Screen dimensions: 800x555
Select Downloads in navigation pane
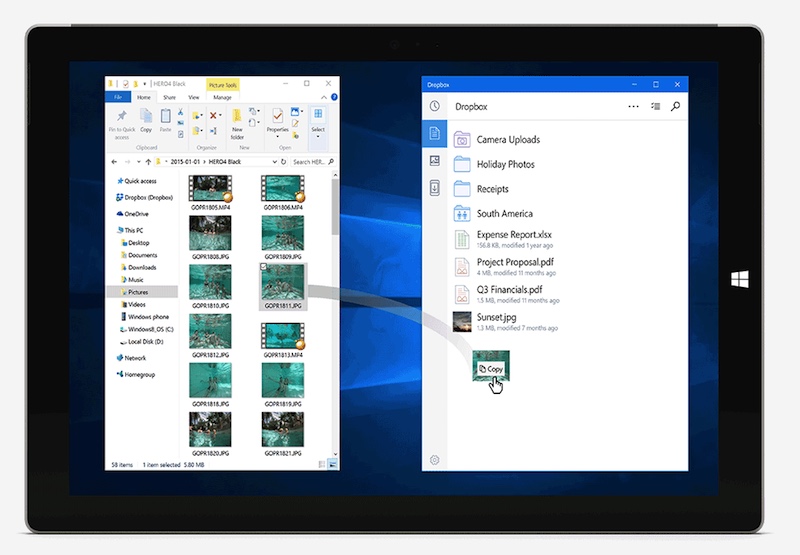139,267
